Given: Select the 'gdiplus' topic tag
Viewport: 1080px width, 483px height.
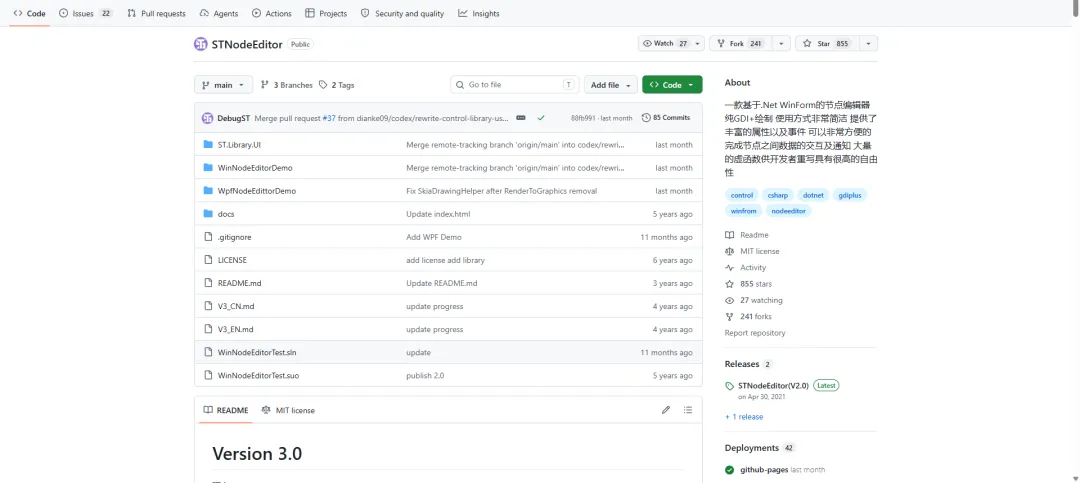Looking at the screenshot, I should coord(850,195).
